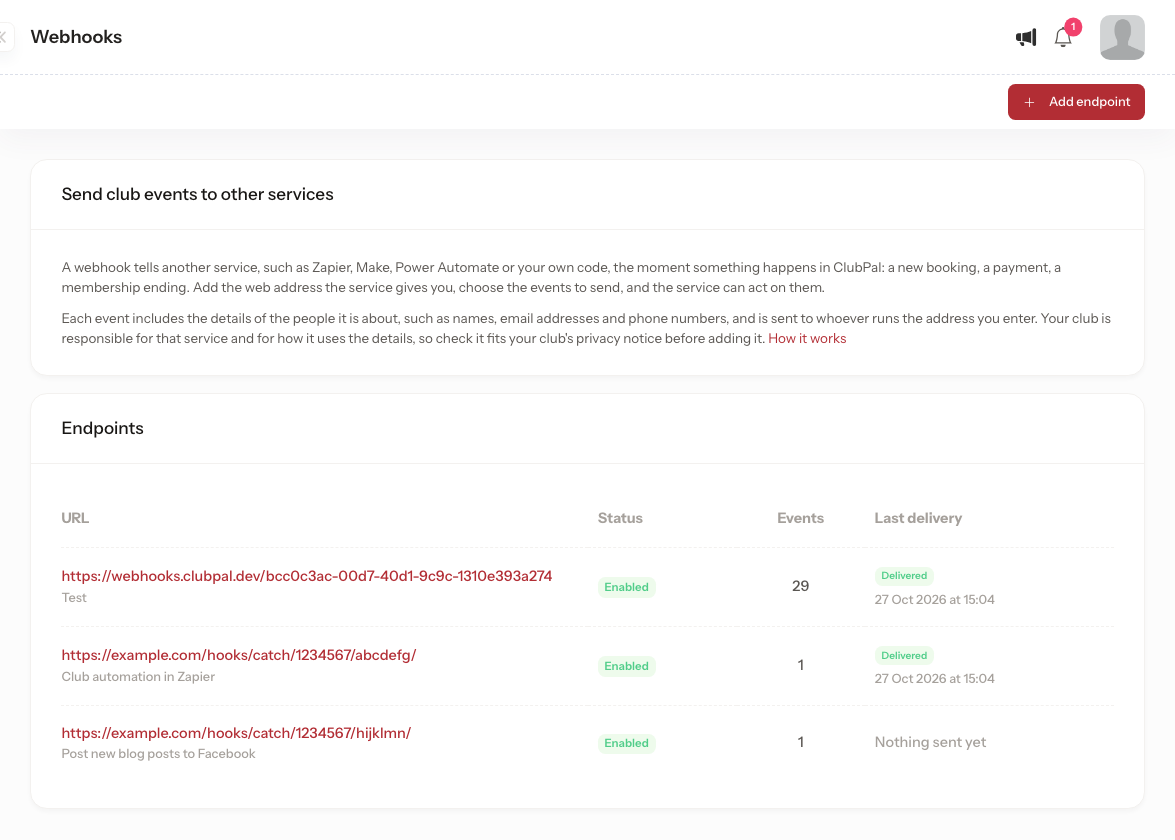Image resolution: width=1175 pixels, height=840 pixels.
Task: Click the Delivered badge for Test endpoint
Action: (x=904, y=575)
